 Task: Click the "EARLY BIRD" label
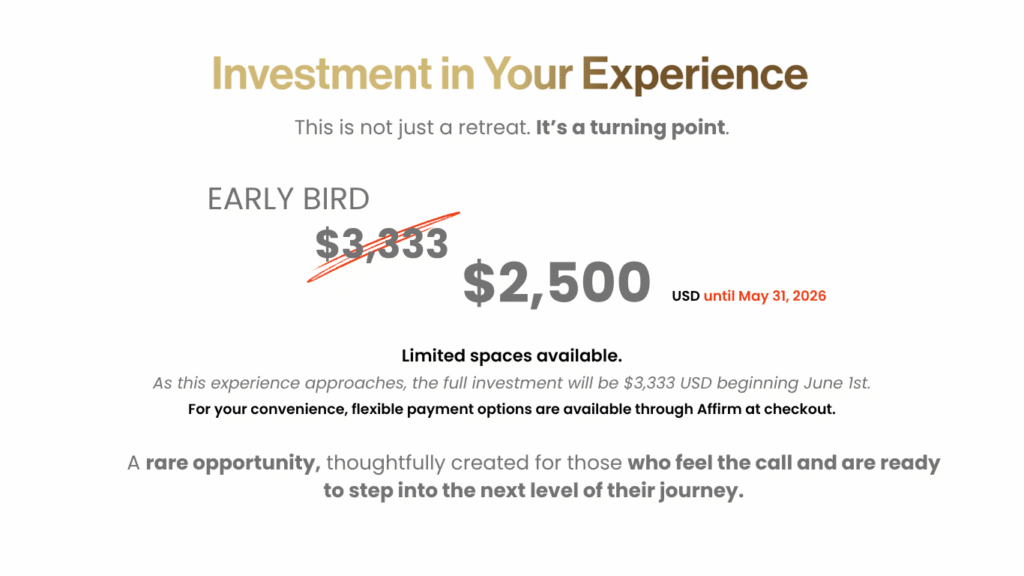(288, 199)
